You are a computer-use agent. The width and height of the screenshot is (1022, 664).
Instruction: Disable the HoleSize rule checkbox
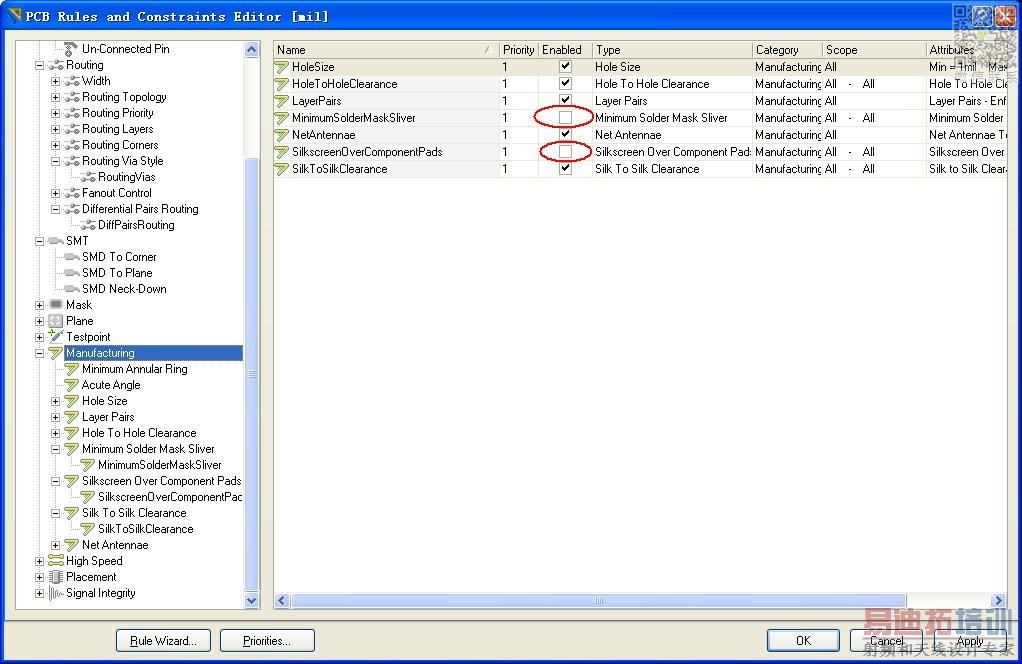pos(565,66)
